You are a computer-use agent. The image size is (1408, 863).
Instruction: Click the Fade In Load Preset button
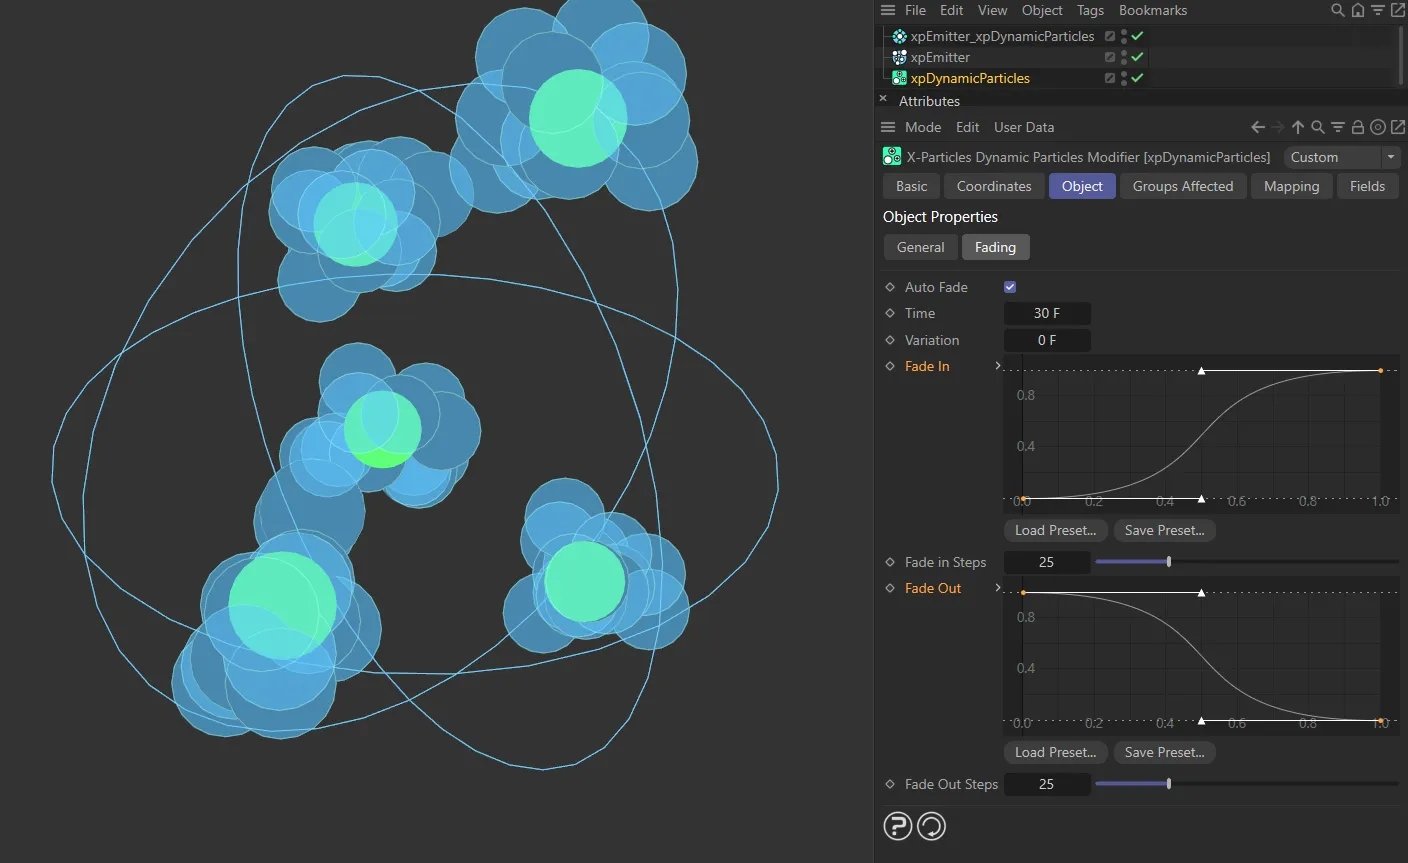pos(1054,530)
